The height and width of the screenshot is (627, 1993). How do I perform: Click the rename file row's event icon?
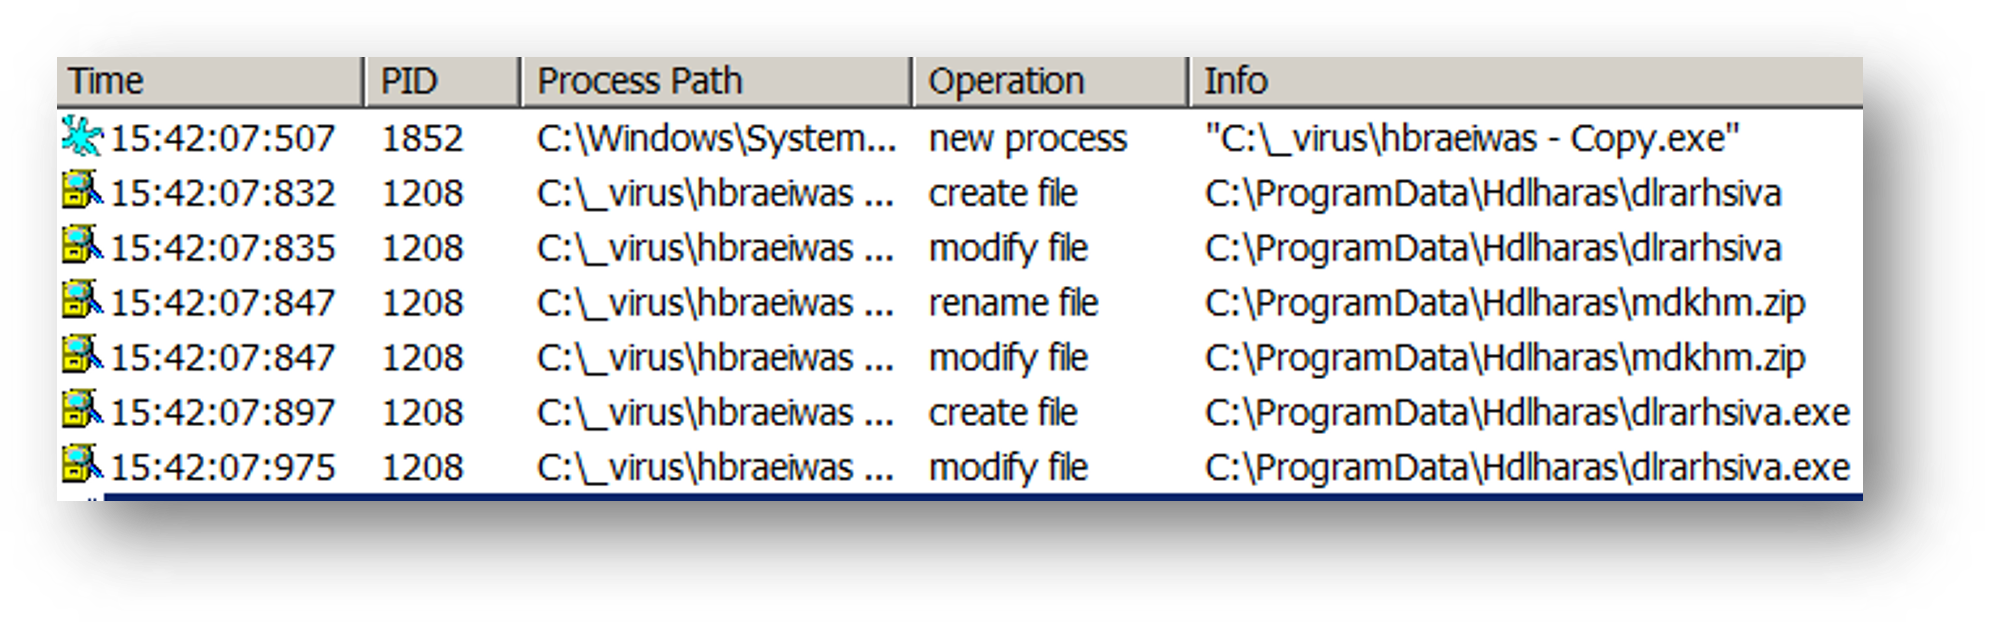point(82,300)
